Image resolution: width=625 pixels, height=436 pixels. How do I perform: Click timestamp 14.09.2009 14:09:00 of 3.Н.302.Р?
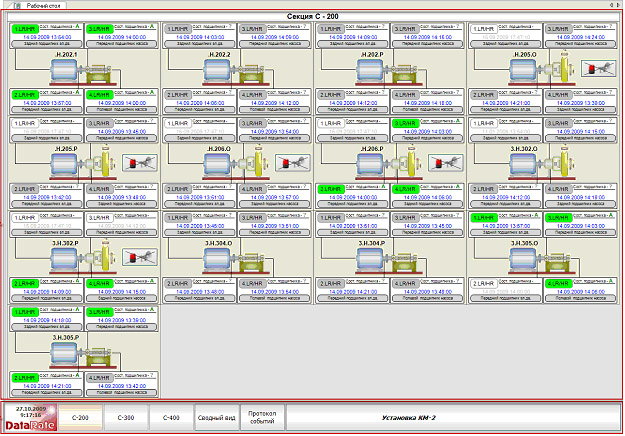(47, 292)
